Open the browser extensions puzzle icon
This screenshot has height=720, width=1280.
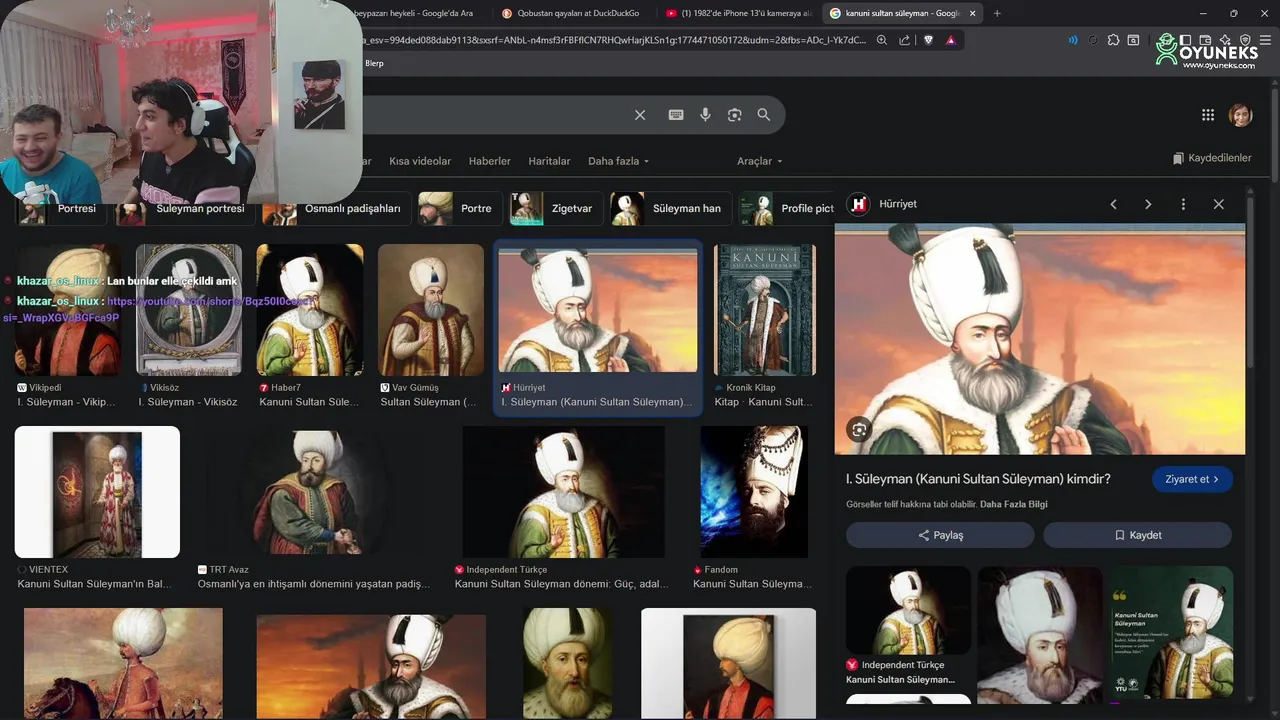1113,40
